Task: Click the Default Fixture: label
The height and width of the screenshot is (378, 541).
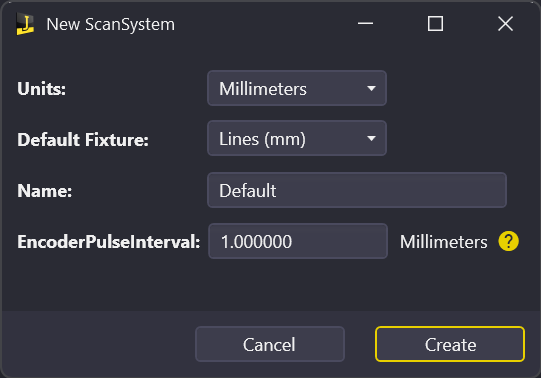Action: 83,139
